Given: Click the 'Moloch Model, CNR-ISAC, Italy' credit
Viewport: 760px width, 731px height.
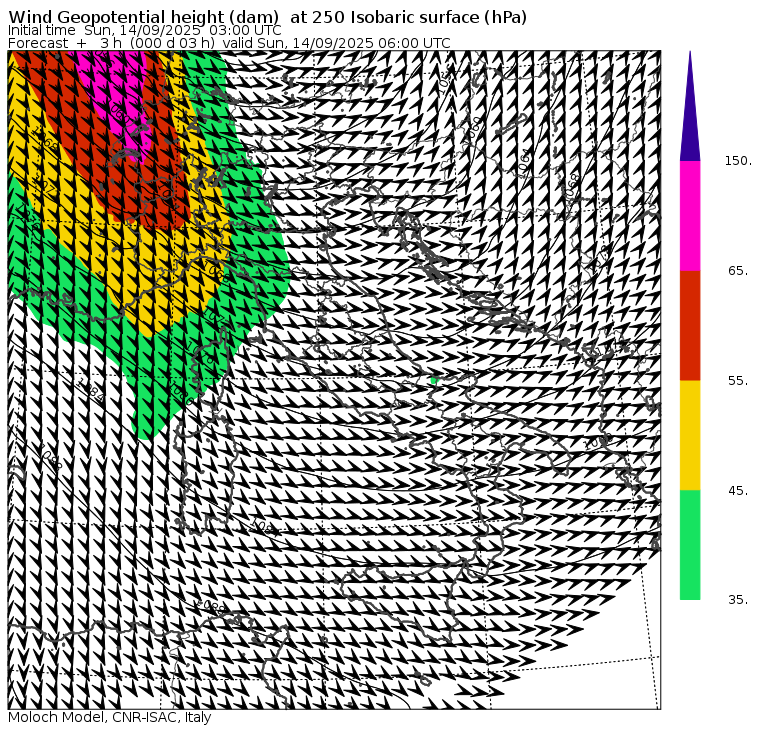Looking at the screenshot, I should point(110,717).
